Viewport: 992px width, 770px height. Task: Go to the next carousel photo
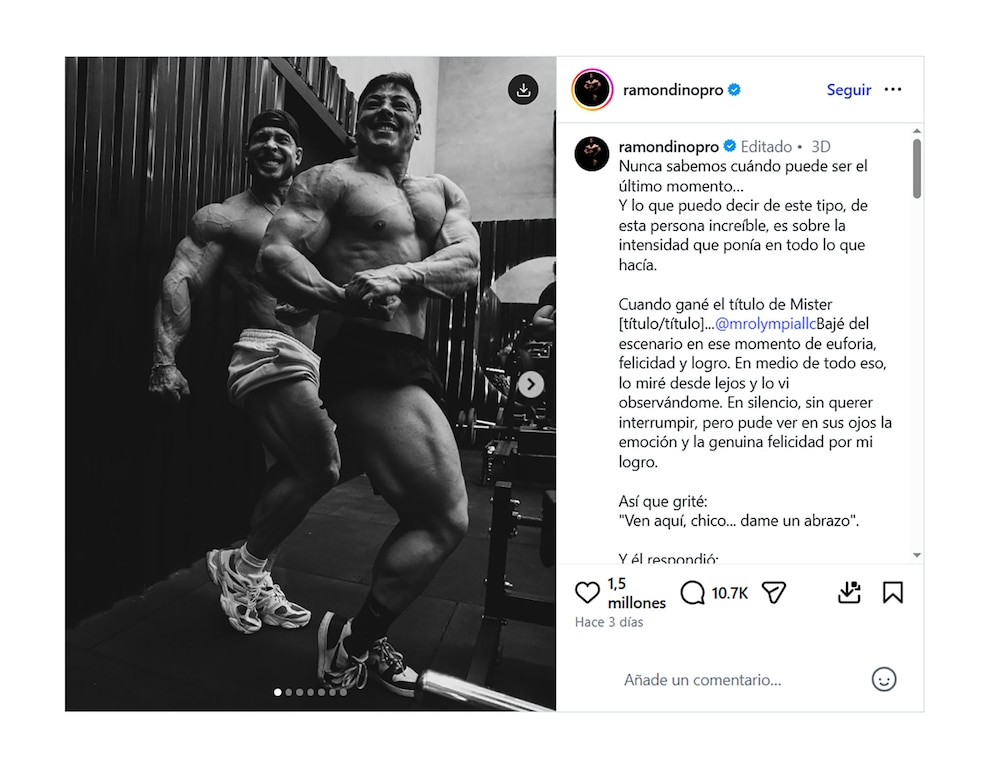[x=531, y=384]
